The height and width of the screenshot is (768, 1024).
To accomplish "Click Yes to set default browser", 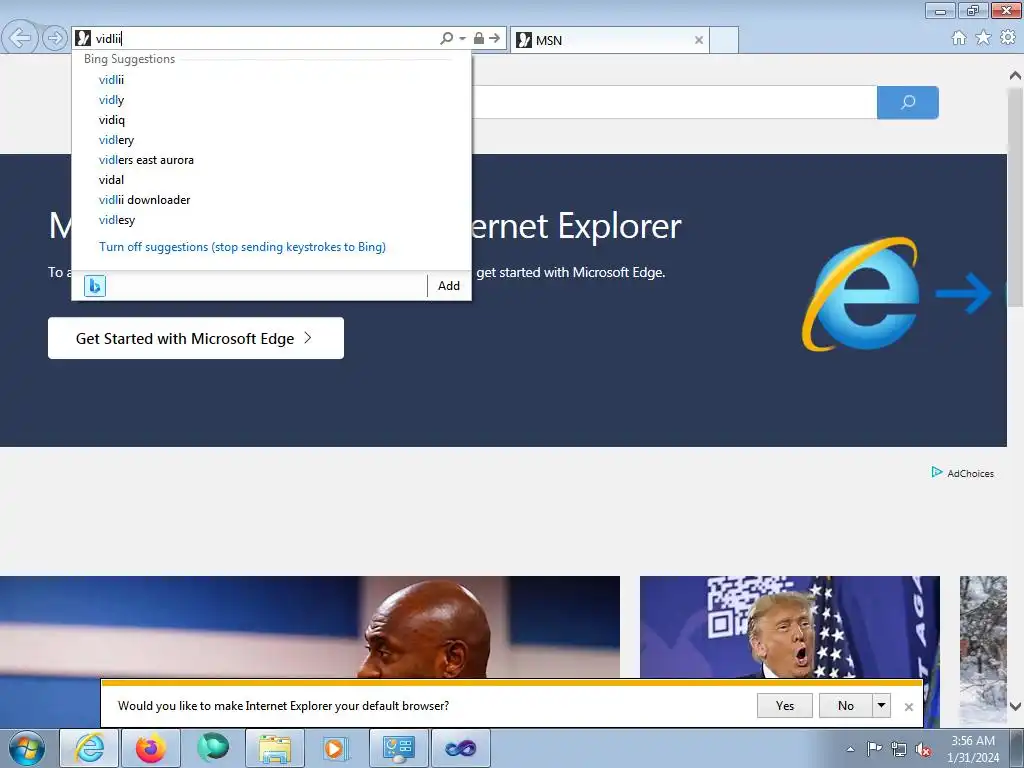I will tap(785, 706).
